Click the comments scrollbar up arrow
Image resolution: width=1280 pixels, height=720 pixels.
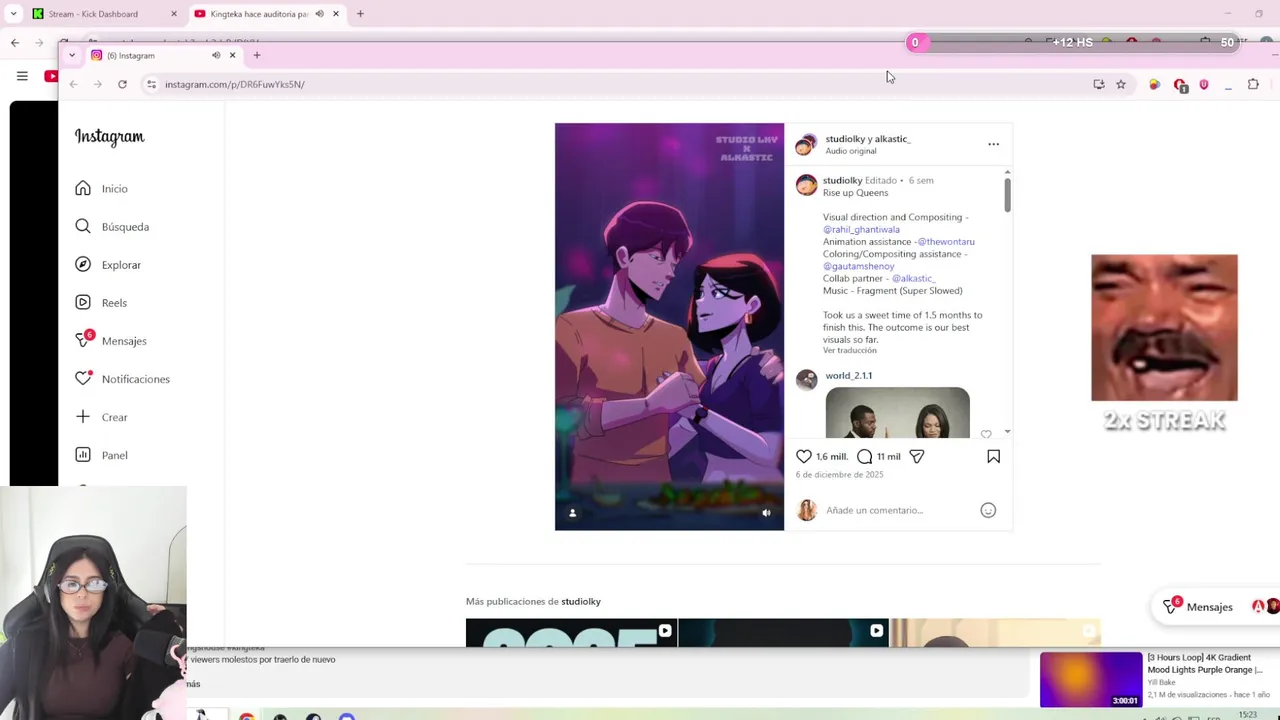click(x=1007, y=172)
